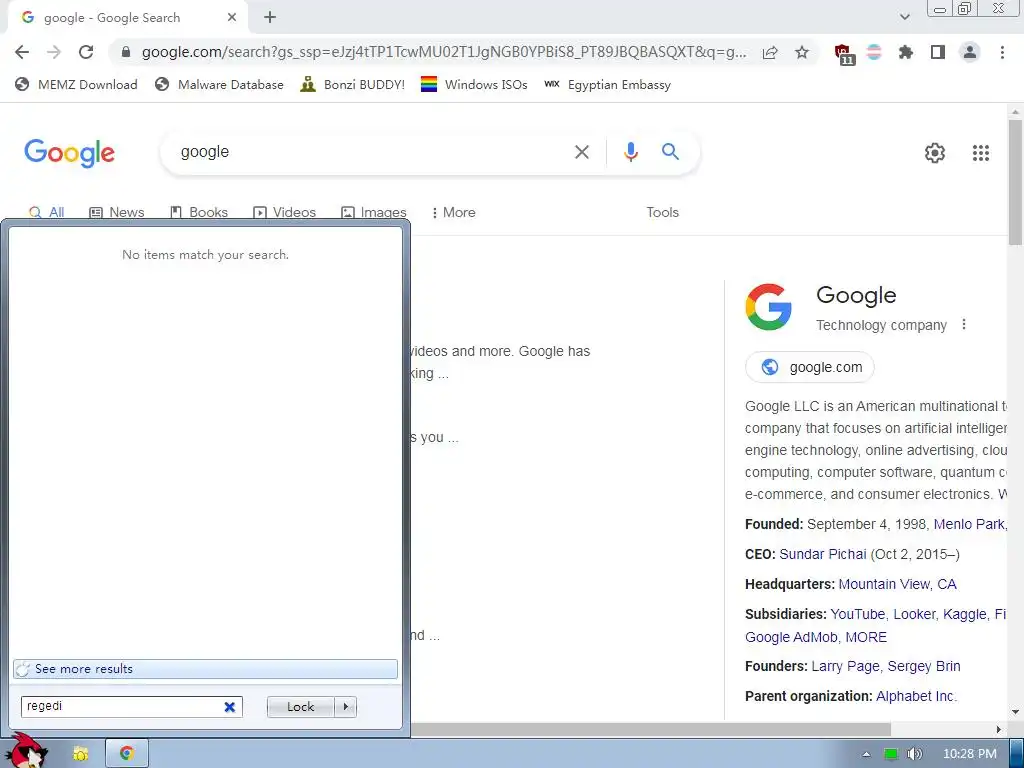Open the YouTube subsidiary link
Image resolution: width=1024 pixels, height=768 pixels.
coord(857,614)
